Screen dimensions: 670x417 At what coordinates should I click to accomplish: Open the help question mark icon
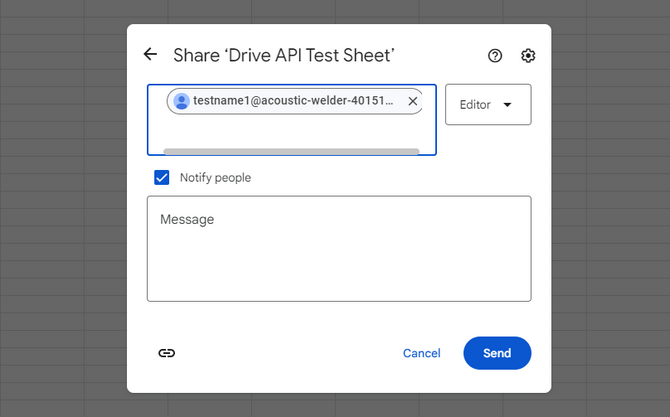coord(495,56)
